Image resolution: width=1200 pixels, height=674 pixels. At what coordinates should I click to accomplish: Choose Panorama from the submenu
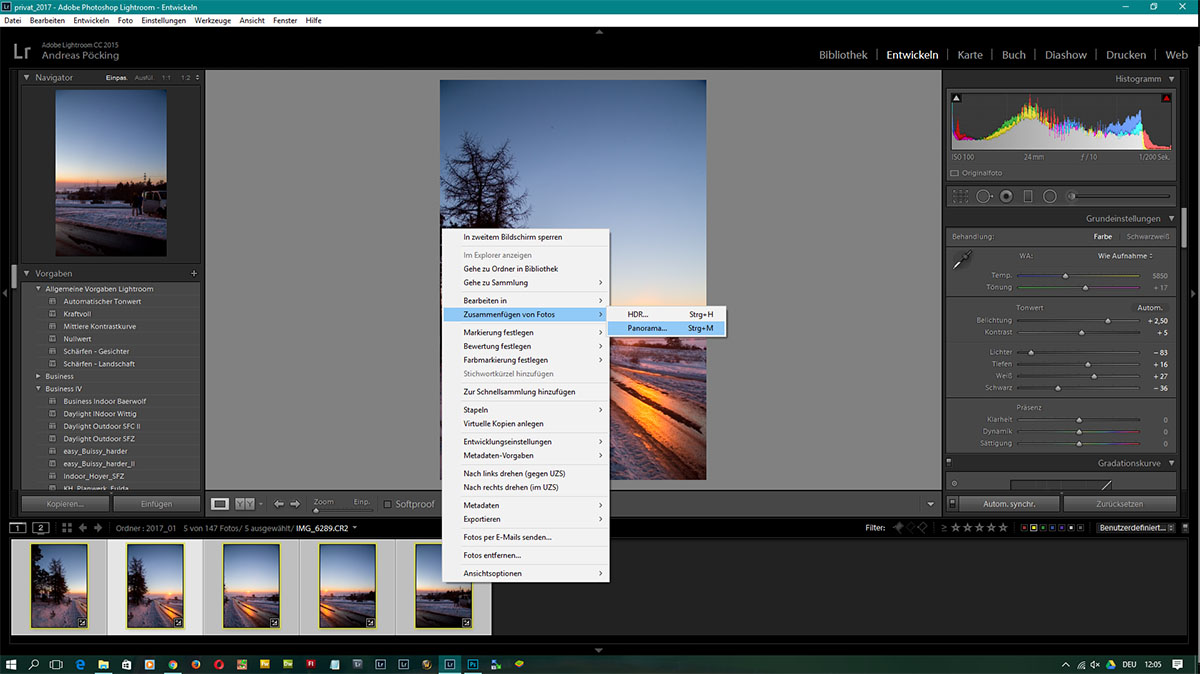click(647, 328)
